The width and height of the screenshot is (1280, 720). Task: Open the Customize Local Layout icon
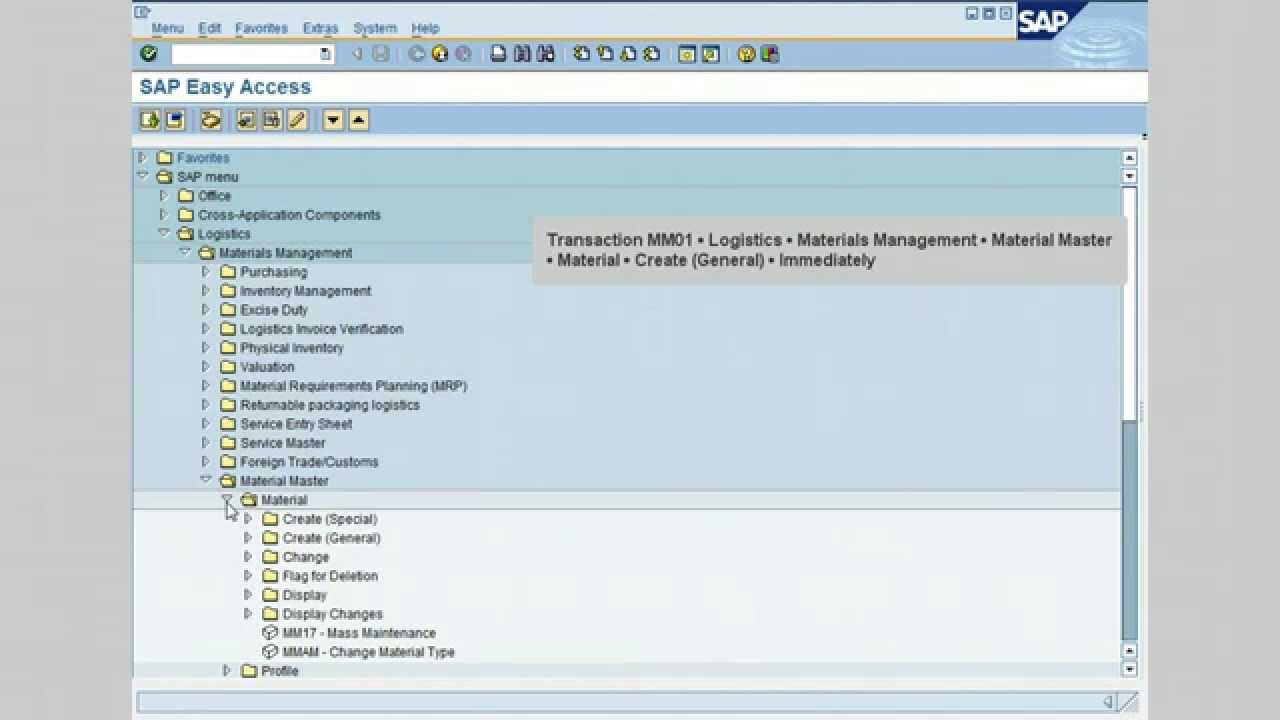pos(770,54)
